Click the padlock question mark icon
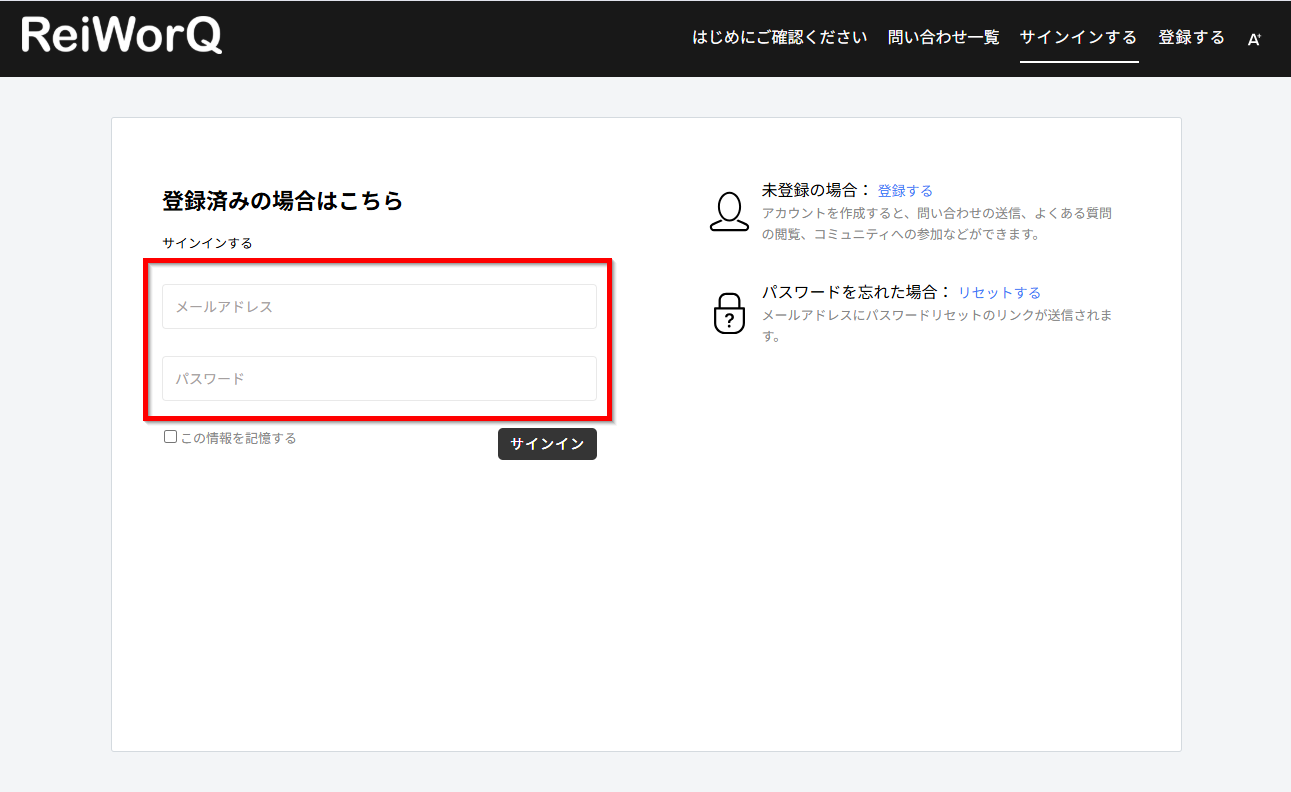1291x792 pixels. coord(729,314)
